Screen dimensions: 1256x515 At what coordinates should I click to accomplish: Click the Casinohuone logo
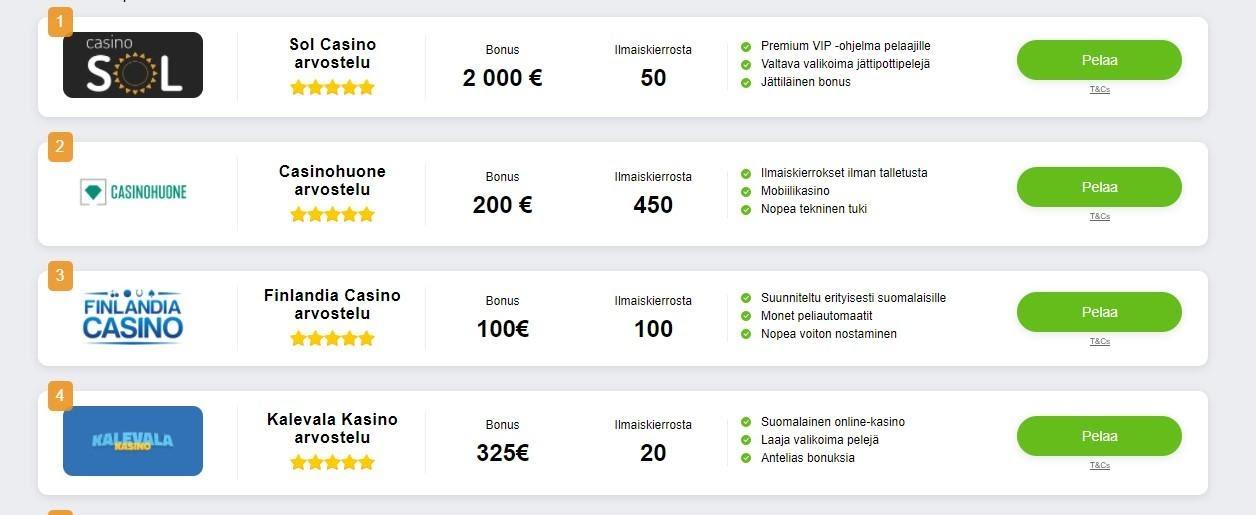133,192
